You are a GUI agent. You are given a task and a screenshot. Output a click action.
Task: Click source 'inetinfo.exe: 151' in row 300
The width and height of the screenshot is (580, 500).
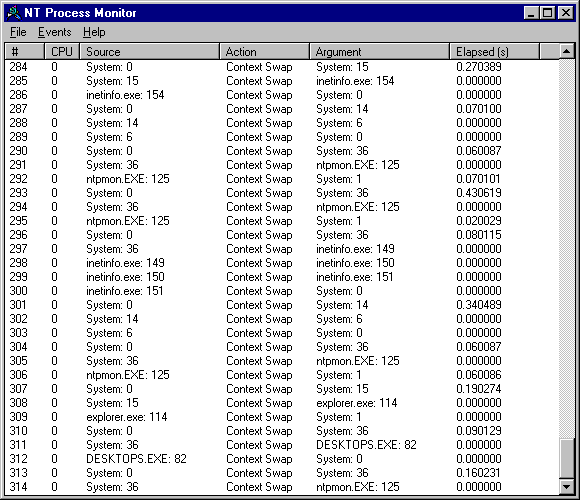click(125, 291)
